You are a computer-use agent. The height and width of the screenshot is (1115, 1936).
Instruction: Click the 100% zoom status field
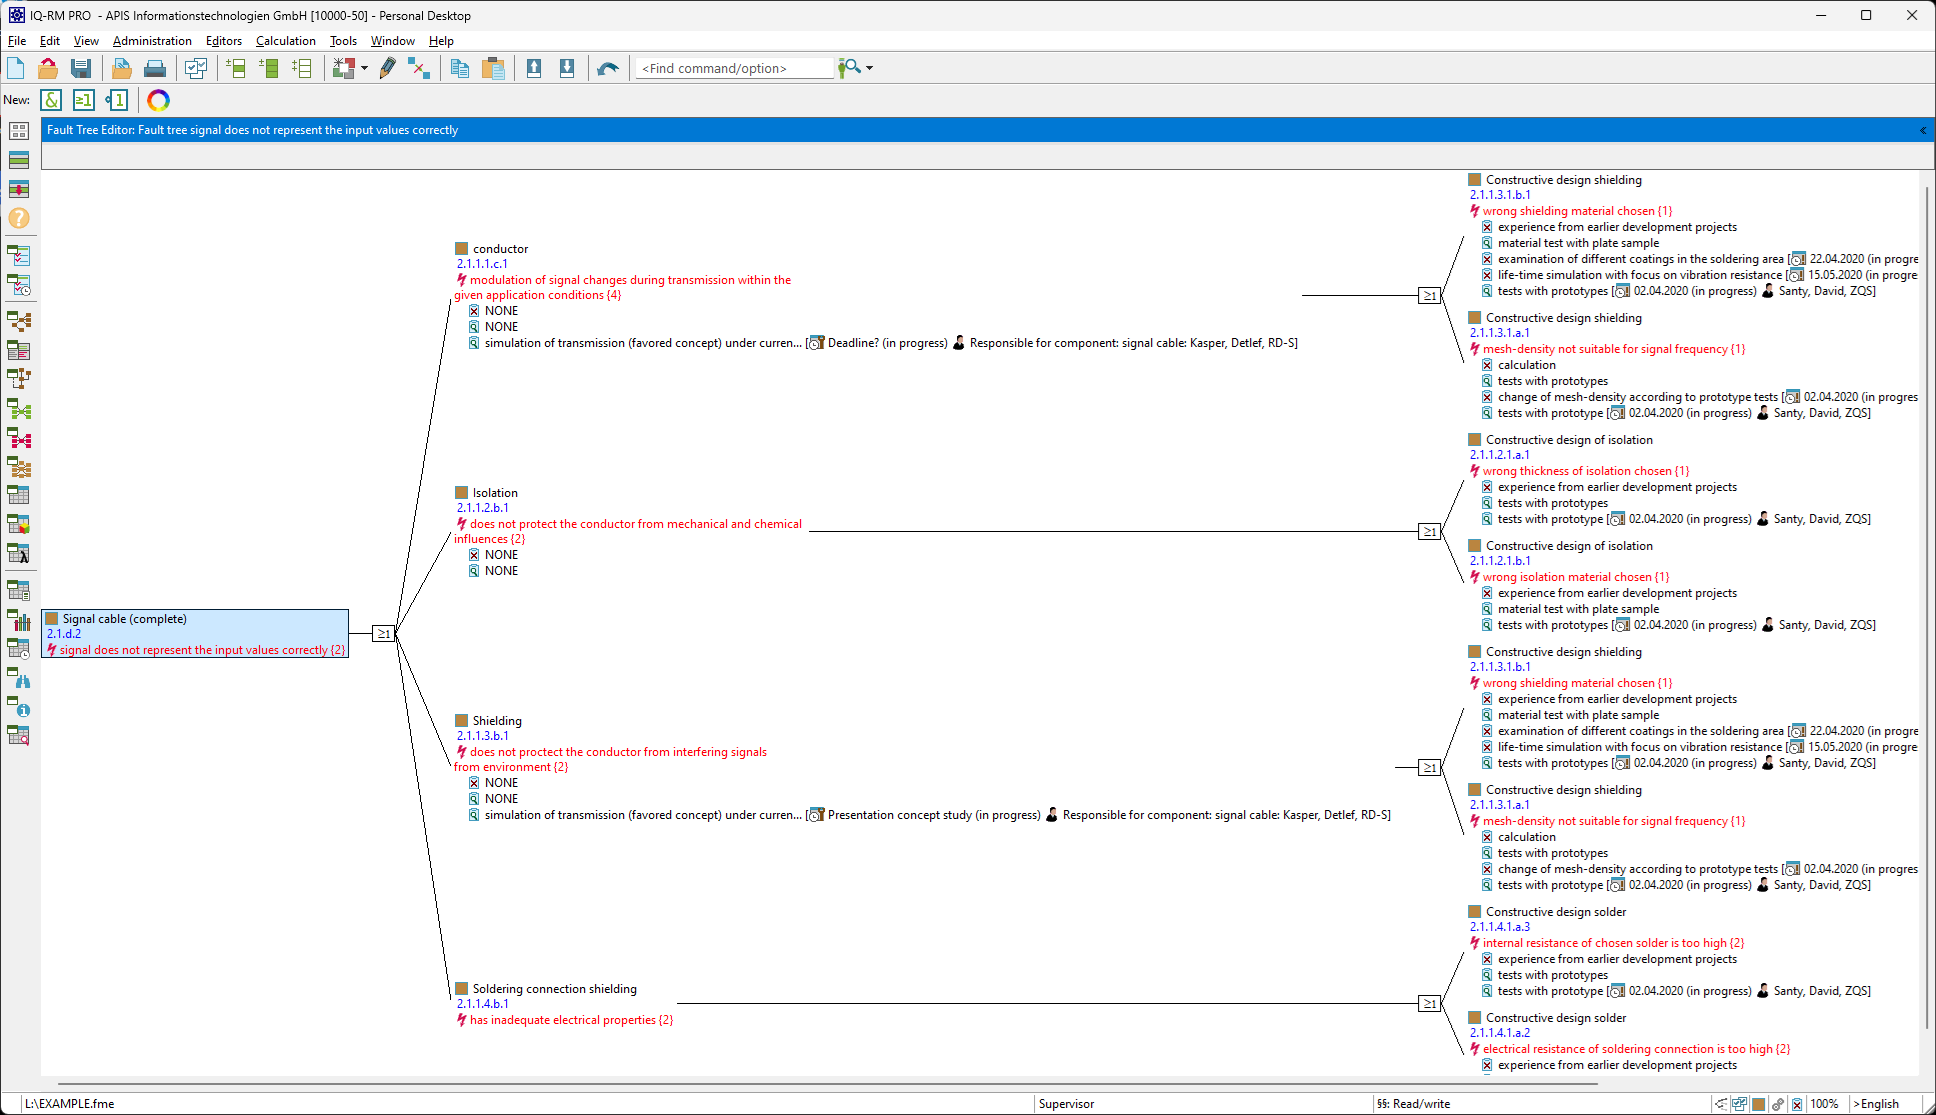click(x=1824, y=1104)
